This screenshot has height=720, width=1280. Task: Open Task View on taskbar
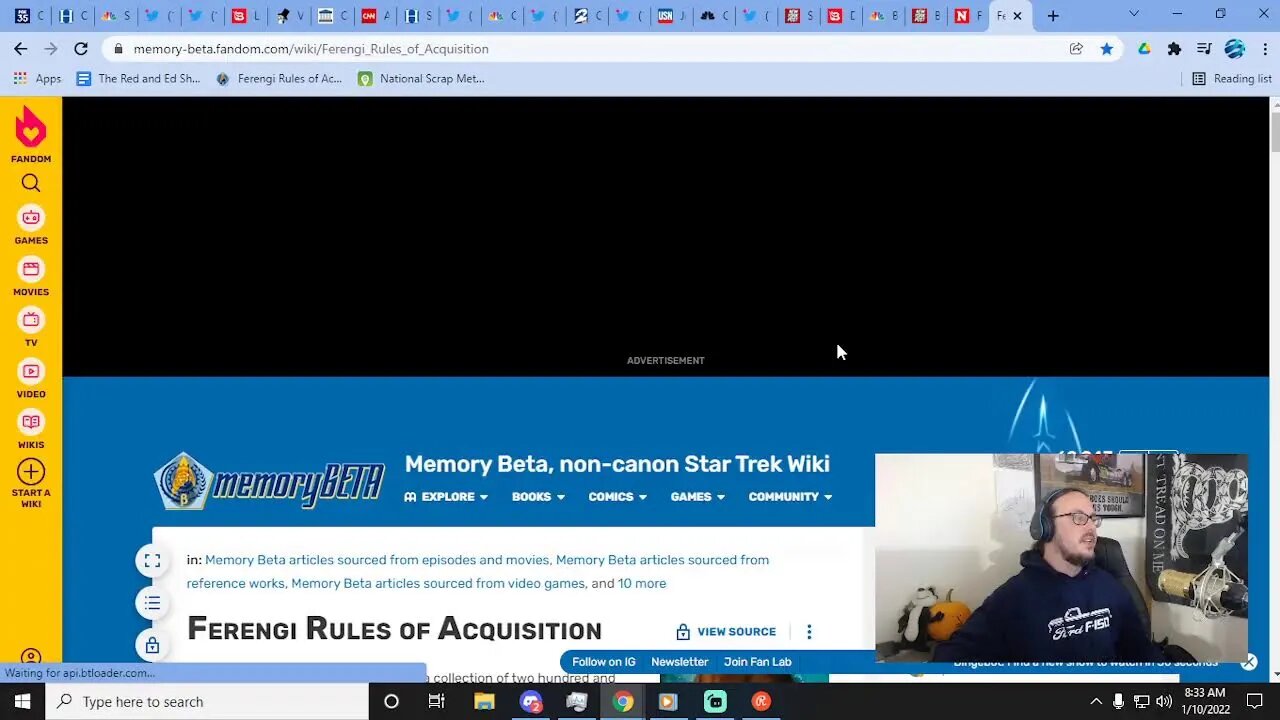437,701
